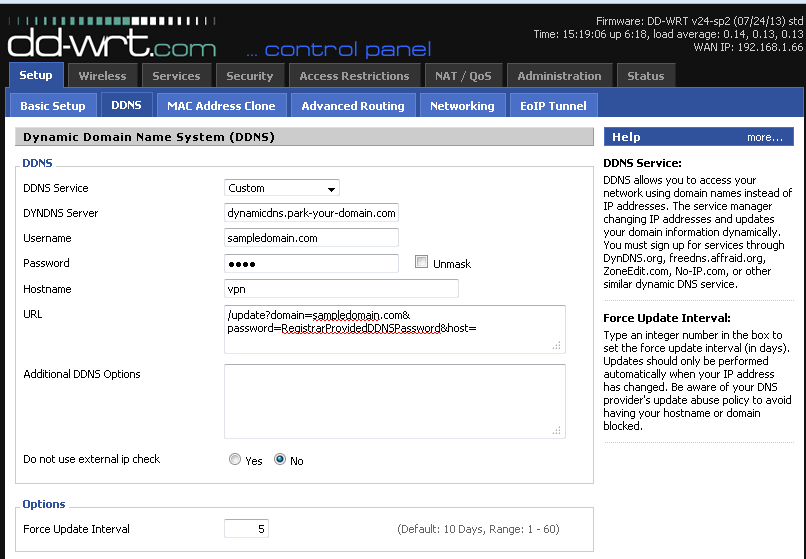
Task: Select the DDNS sub-tab
Action: coord(126,105)
